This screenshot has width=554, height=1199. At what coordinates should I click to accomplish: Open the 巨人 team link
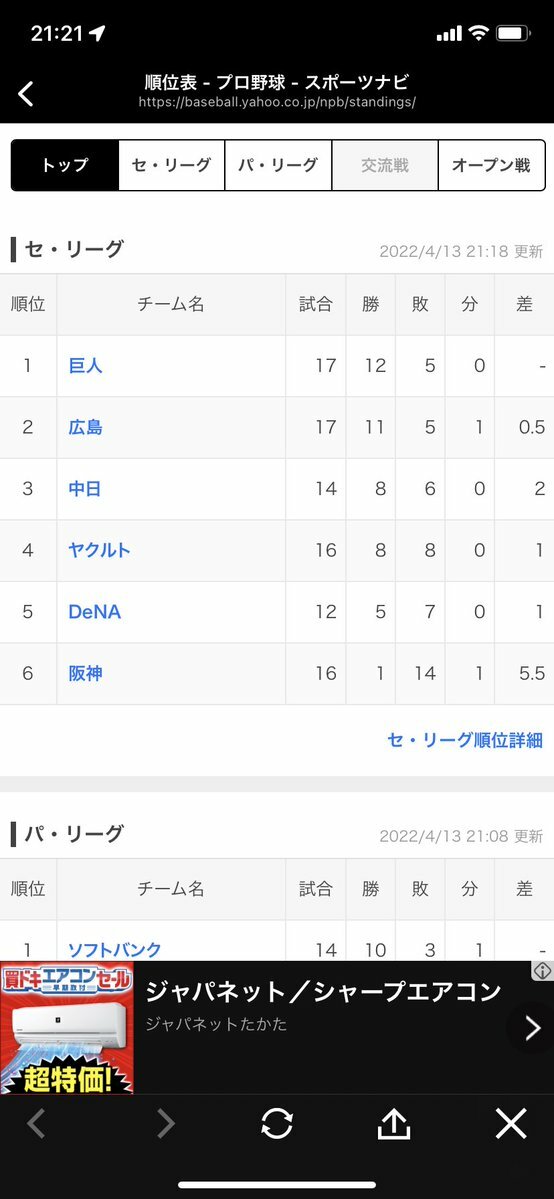click(x=85, y=366)
